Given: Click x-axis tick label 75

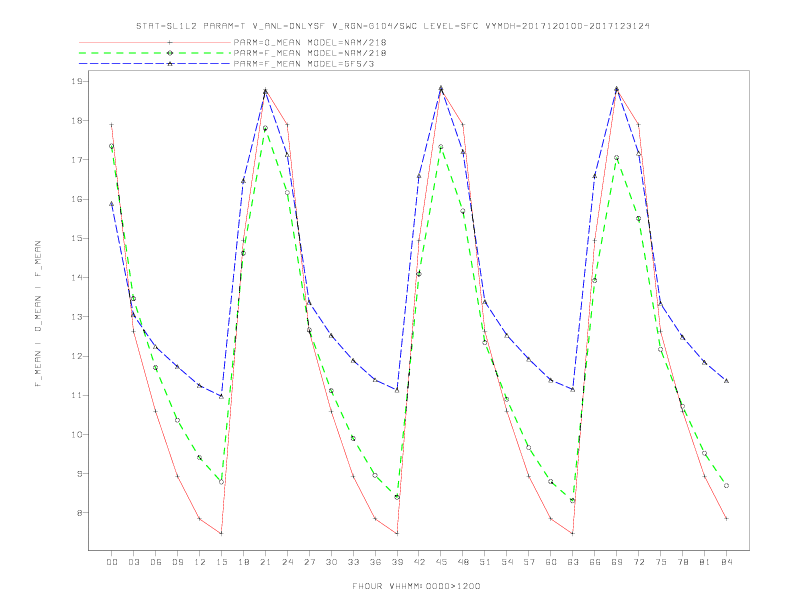Looking at the screenshot, I should click(661, 562).
